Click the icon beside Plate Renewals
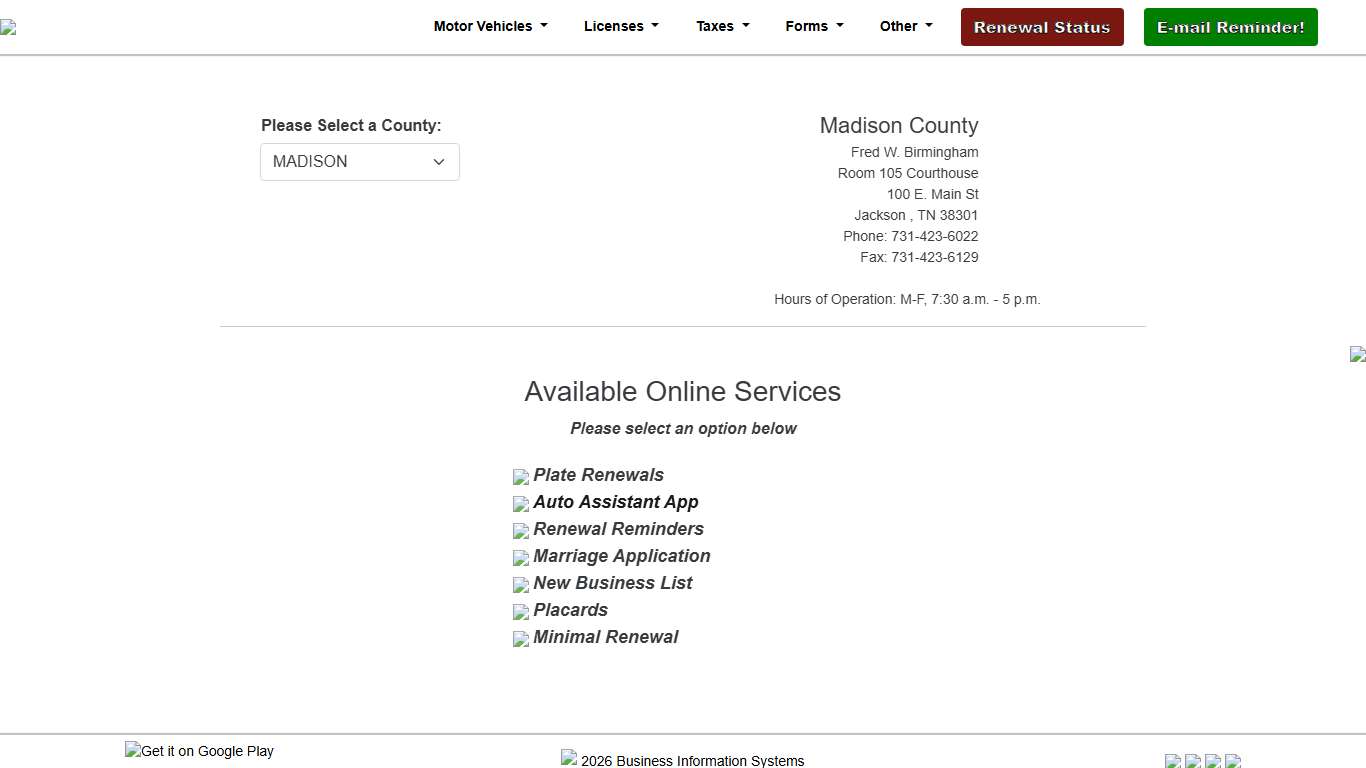The image size is (1366, 768). coord(520,477)
